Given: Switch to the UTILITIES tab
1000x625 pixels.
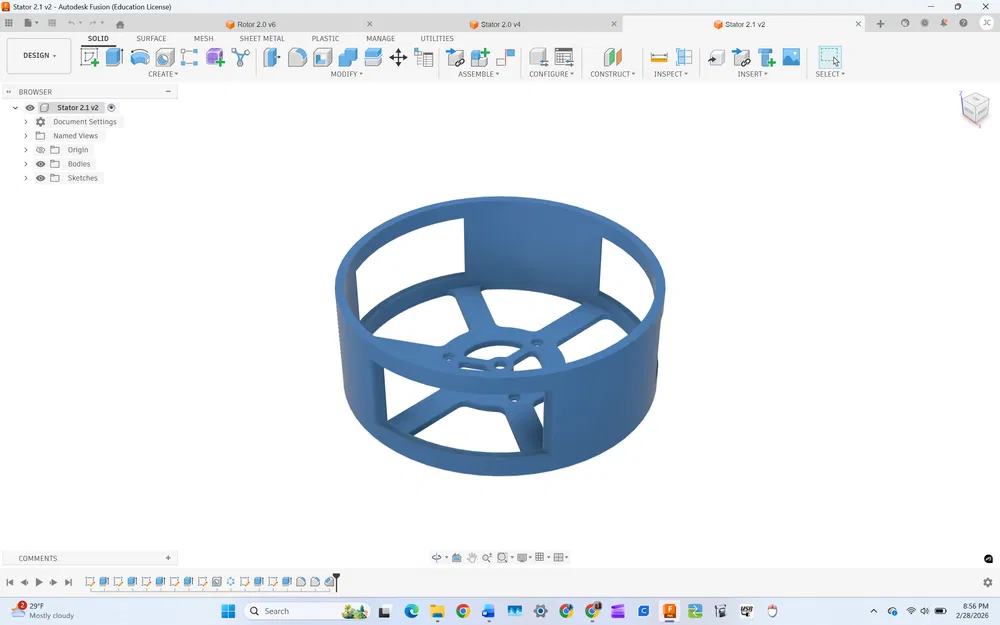Looking at the screenshot, I should click(x=437, y=38).
